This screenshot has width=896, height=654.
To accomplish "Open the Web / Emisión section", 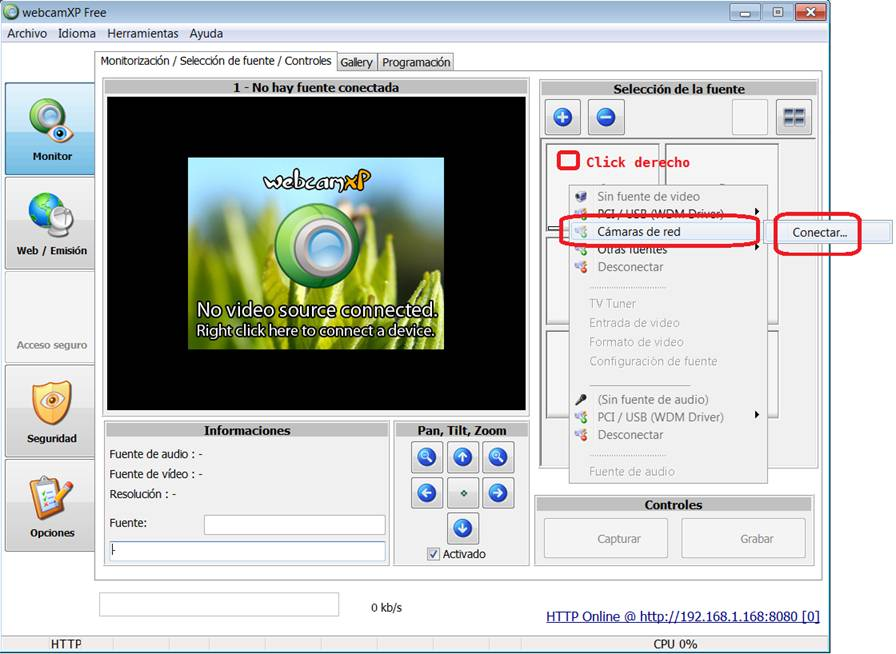I will coord(49,222).
